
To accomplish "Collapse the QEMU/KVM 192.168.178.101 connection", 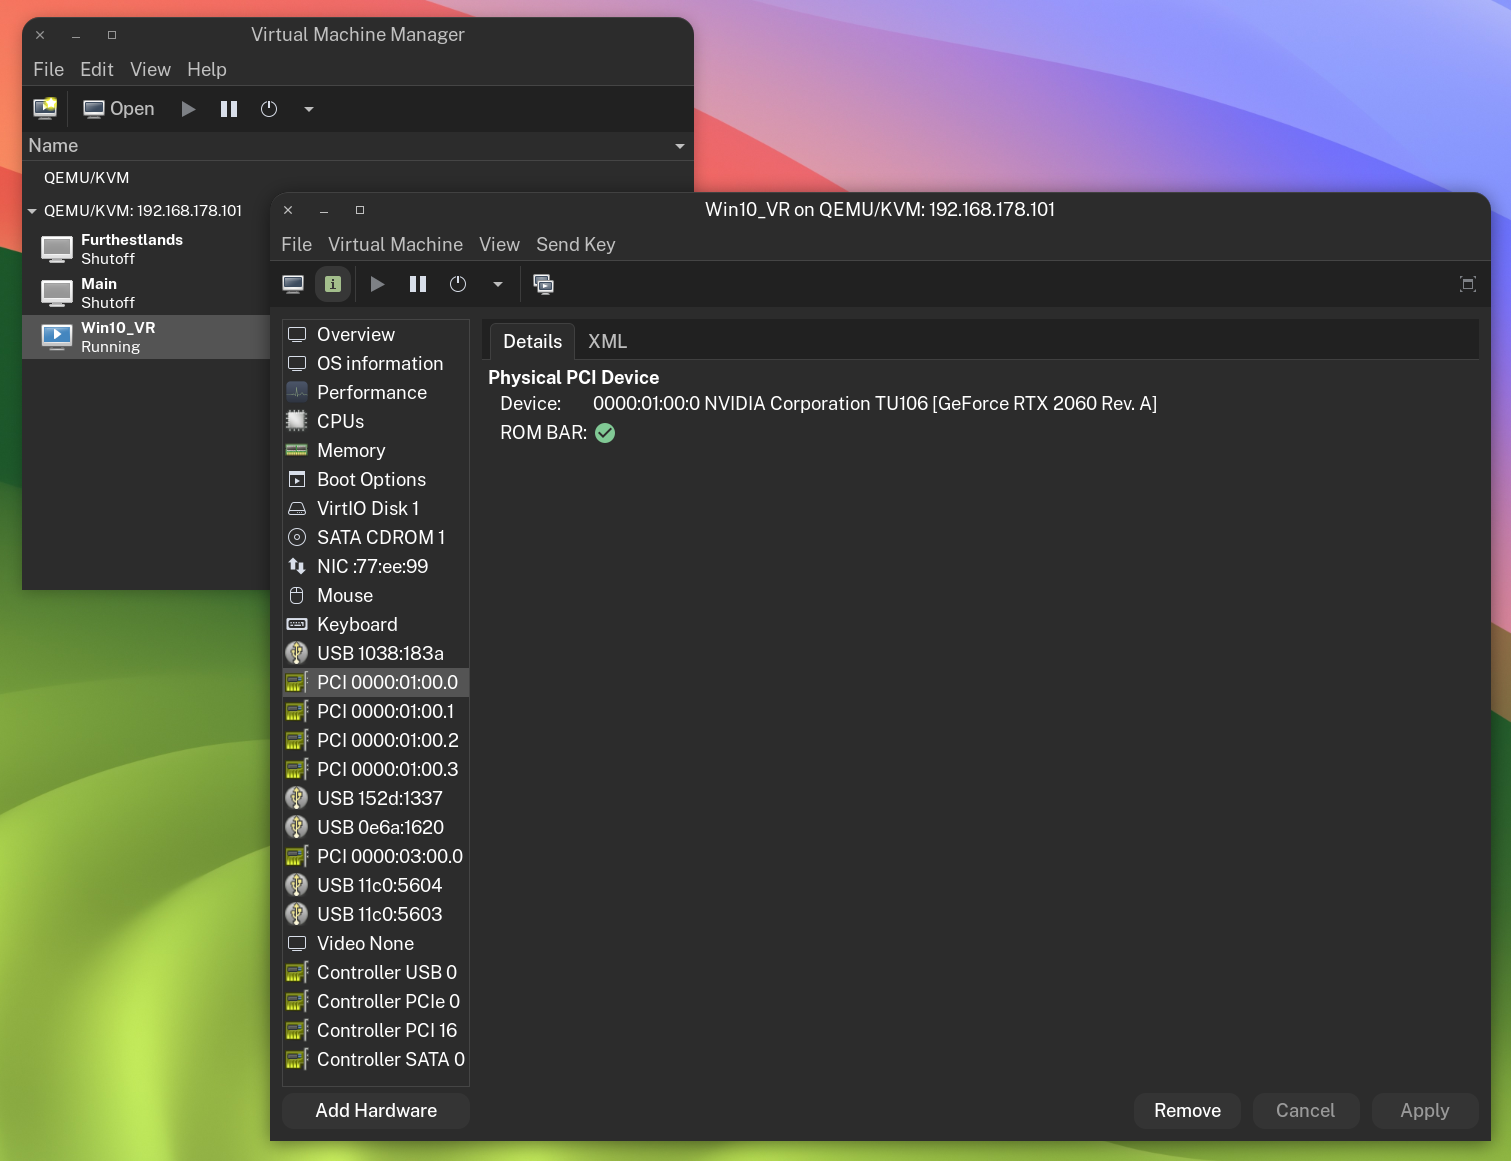I will tap(32, 211).
